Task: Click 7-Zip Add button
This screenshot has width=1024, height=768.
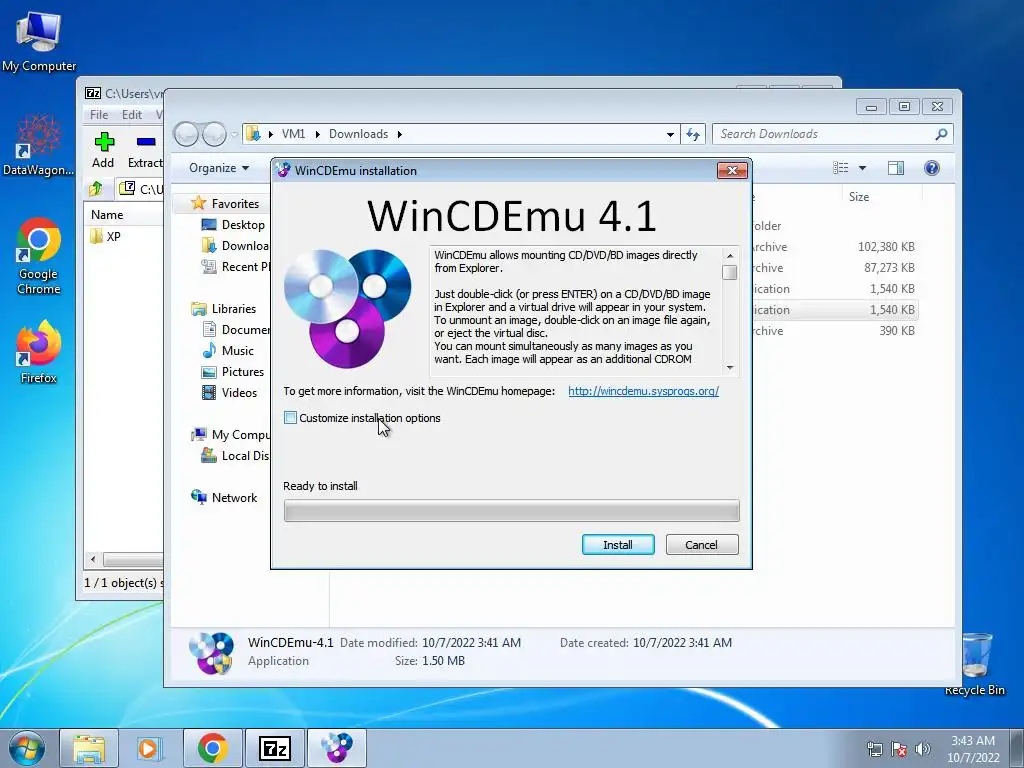Action: tap(103, 150)
